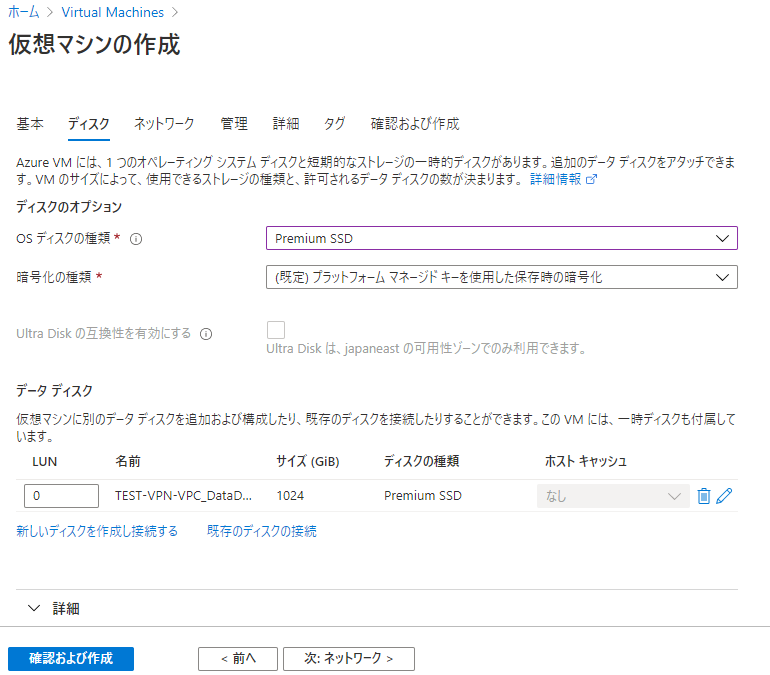Viewport: 770px width, 675px height.
Task: Go to the タグ tab
Action: coord(334,124)
